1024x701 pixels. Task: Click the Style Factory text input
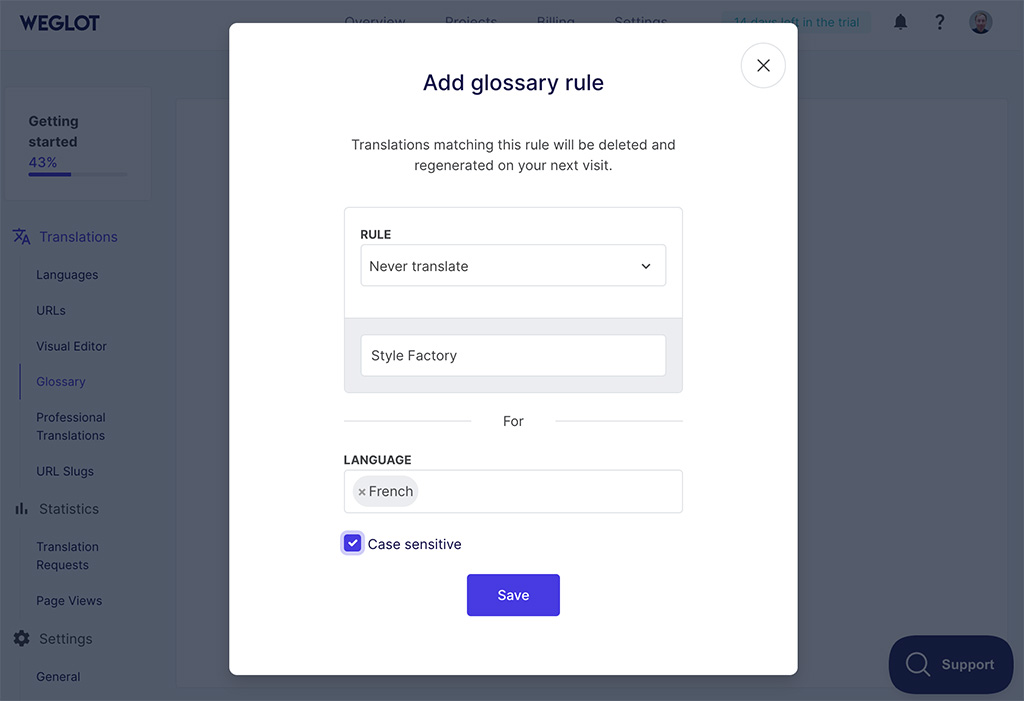click(513, 355)
